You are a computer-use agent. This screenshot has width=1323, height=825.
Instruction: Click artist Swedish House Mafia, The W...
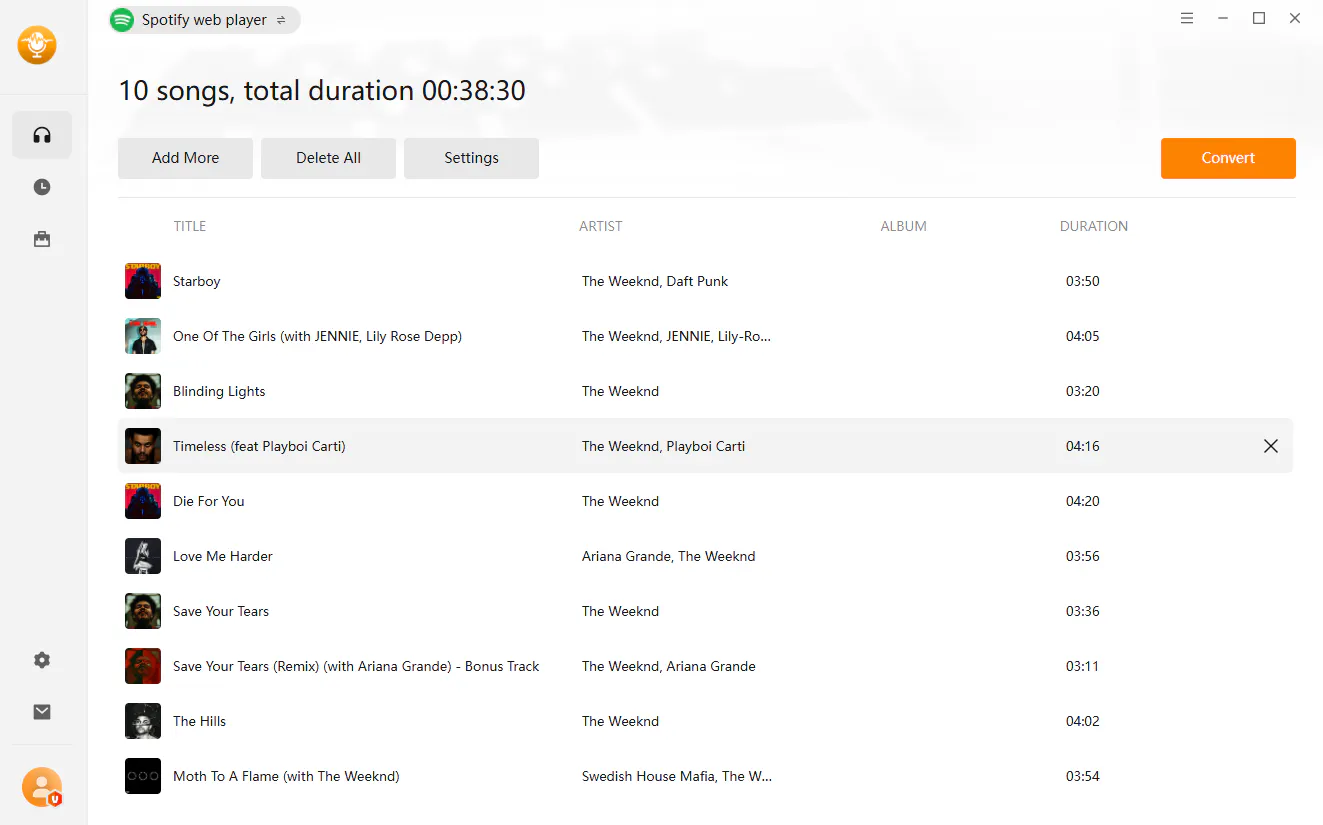pyautogui.click(x=677, y=776)
